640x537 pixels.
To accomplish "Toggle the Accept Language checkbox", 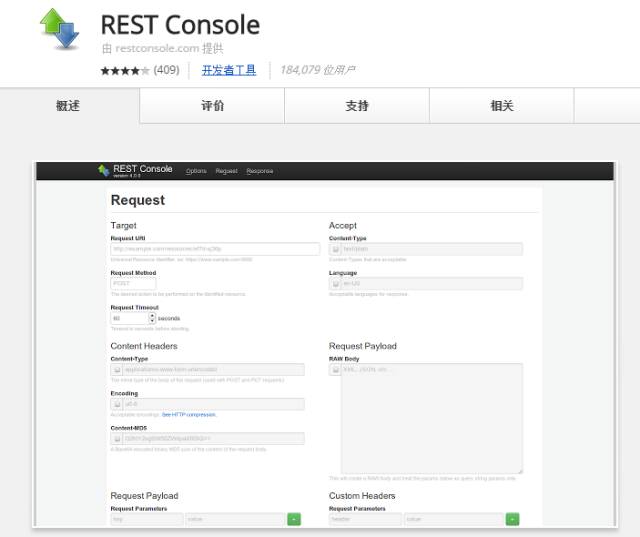I will coord(335,283).
